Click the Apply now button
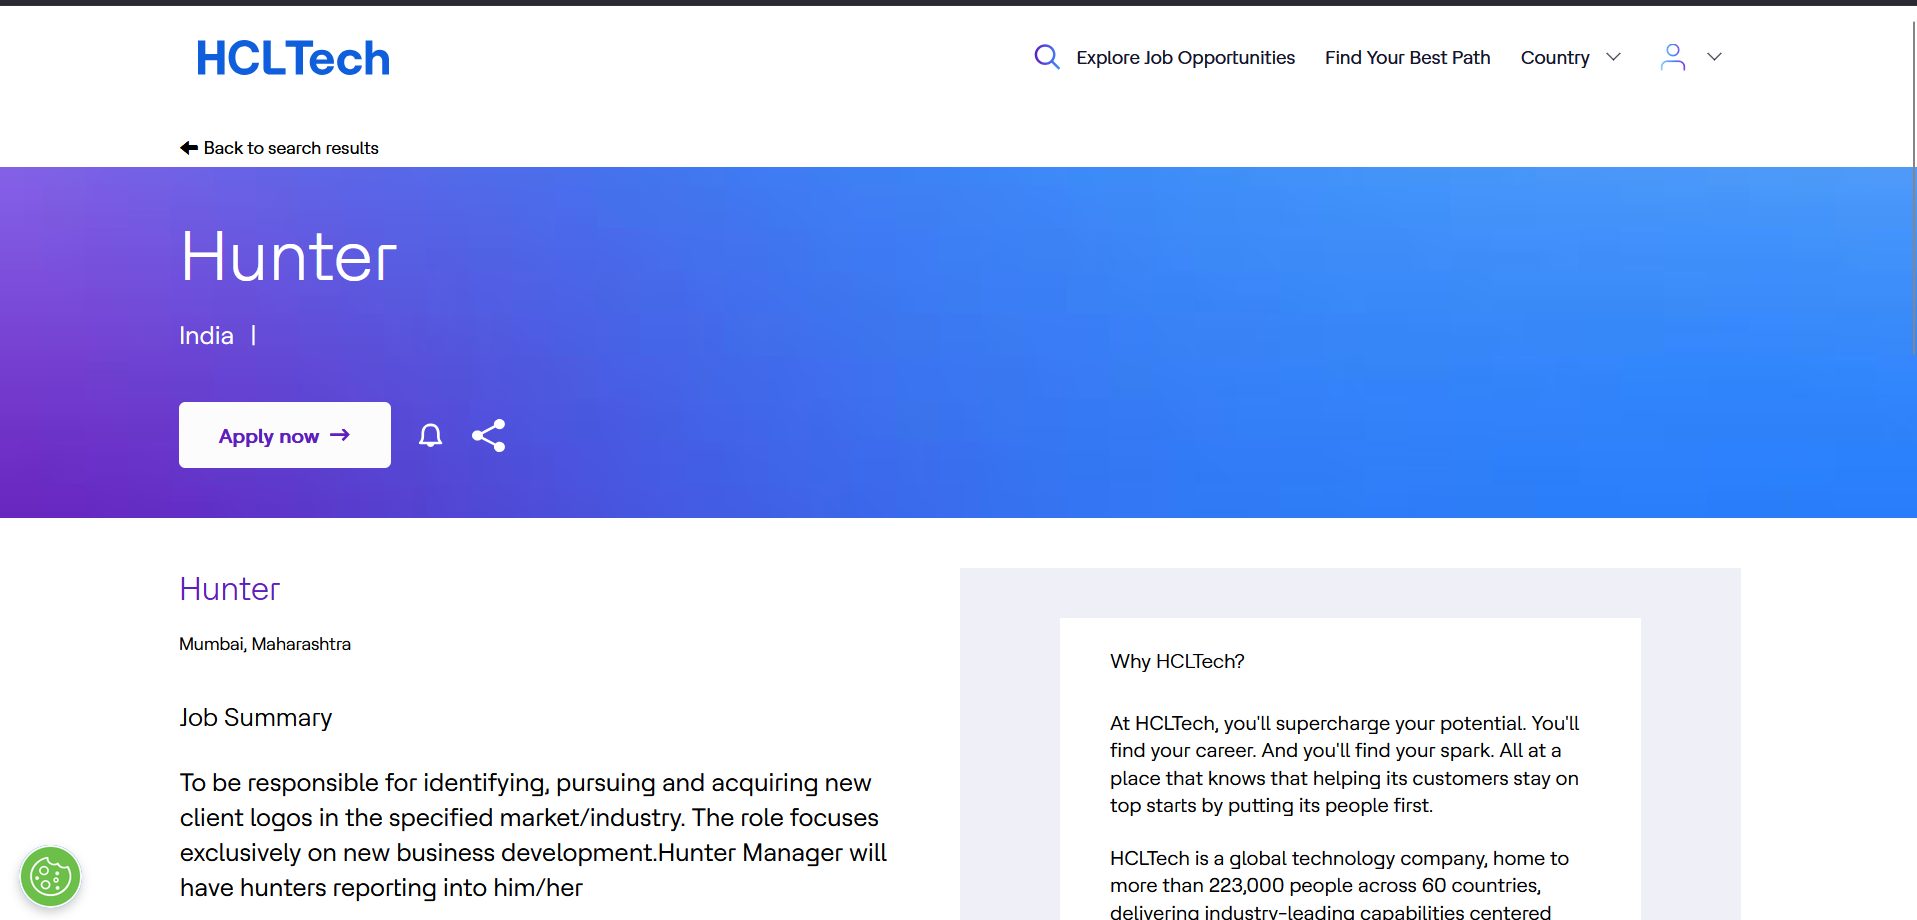 [x=285, y=435]
